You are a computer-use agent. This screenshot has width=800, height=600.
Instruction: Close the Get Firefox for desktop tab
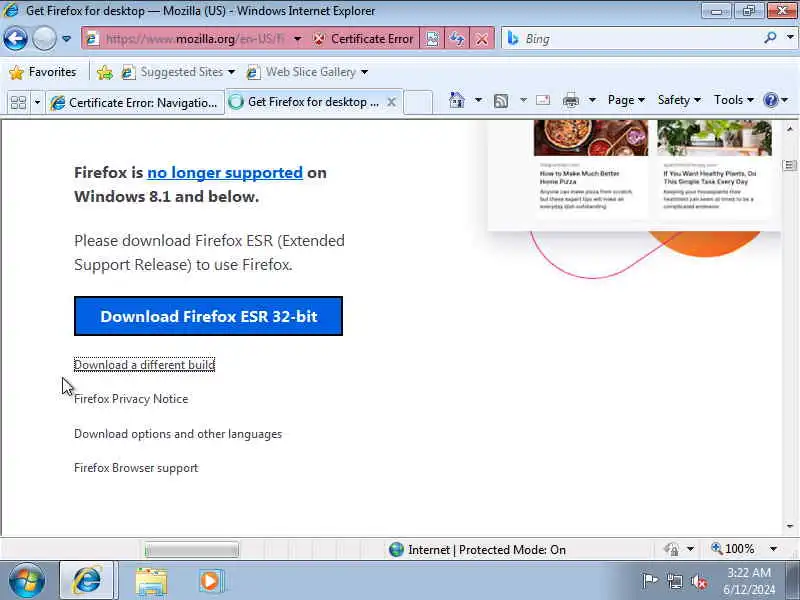[391, 102]
